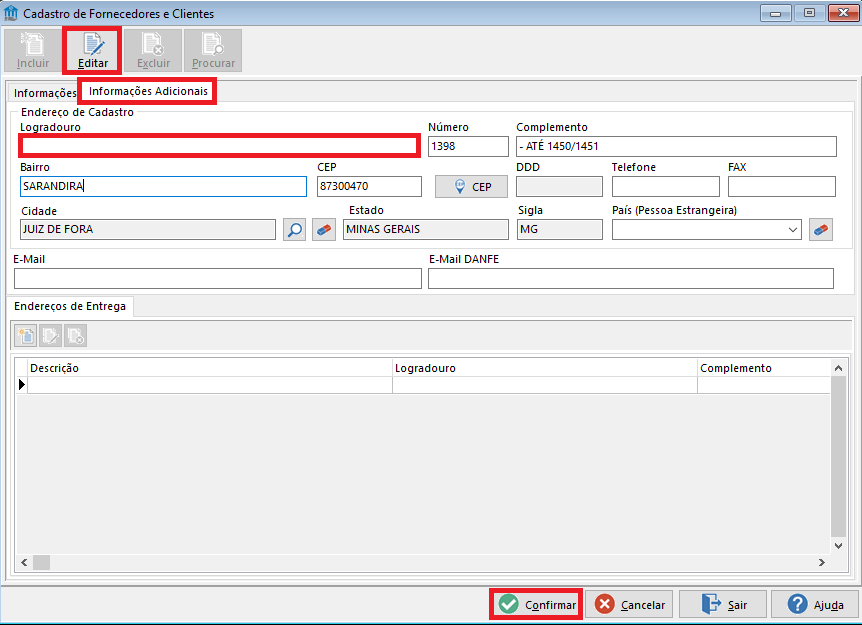Click the eraser icon next to Cidade
This screenshot has height=625, width=862.
[x=324, y=230]
